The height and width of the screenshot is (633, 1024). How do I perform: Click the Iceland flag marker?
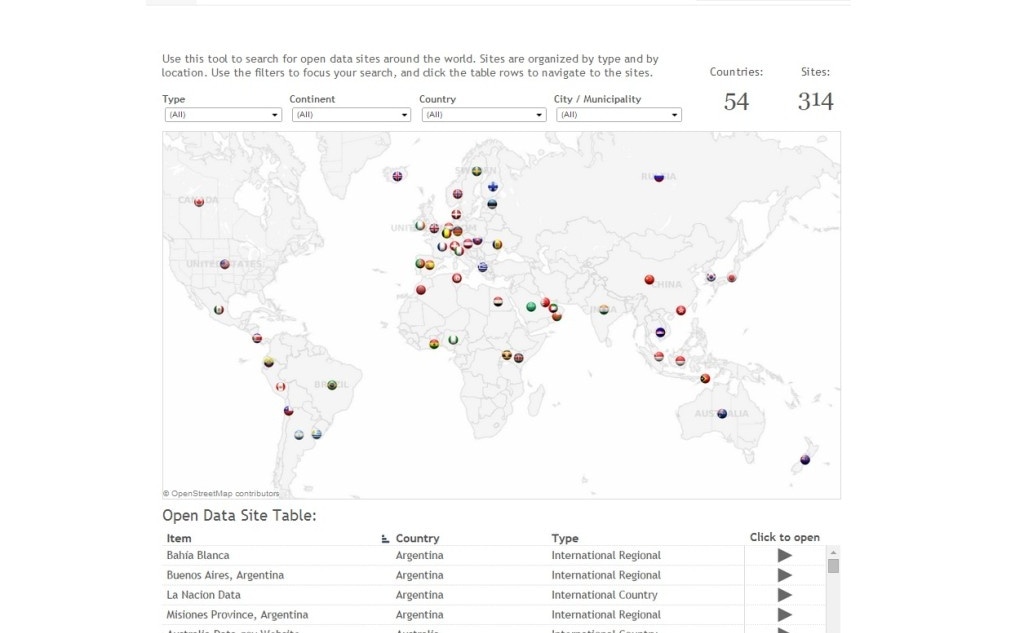(397, 176)
